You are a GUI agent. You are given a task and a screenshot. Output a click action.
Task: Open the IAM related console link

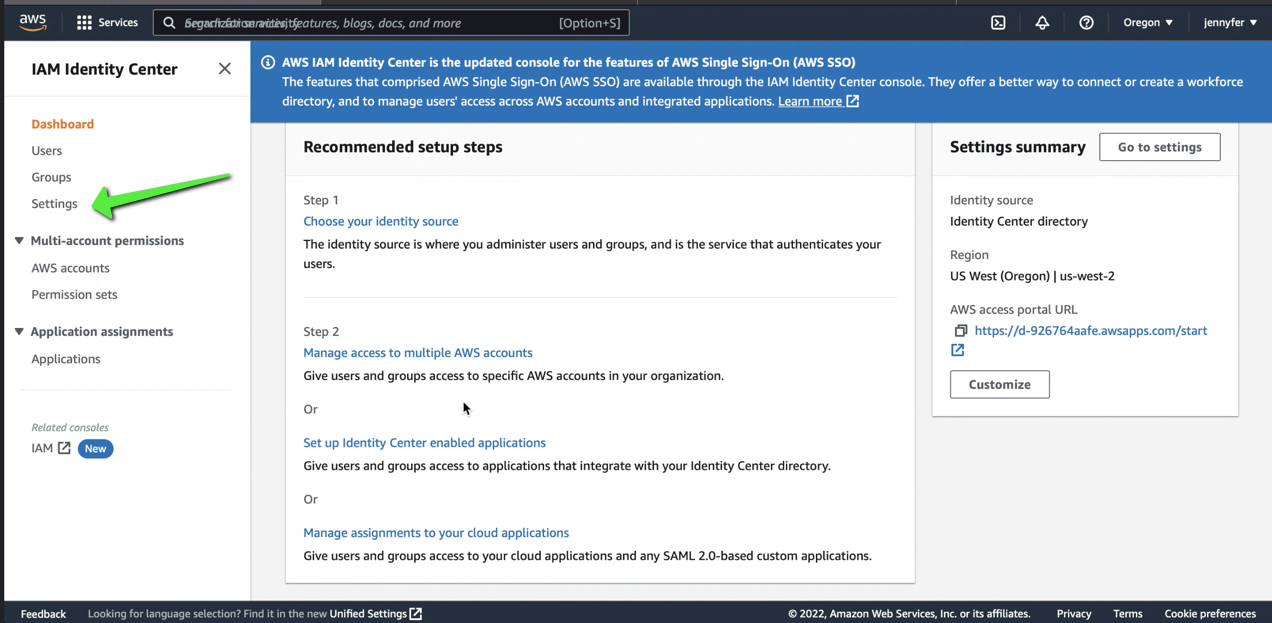click(x=42, y=448)
